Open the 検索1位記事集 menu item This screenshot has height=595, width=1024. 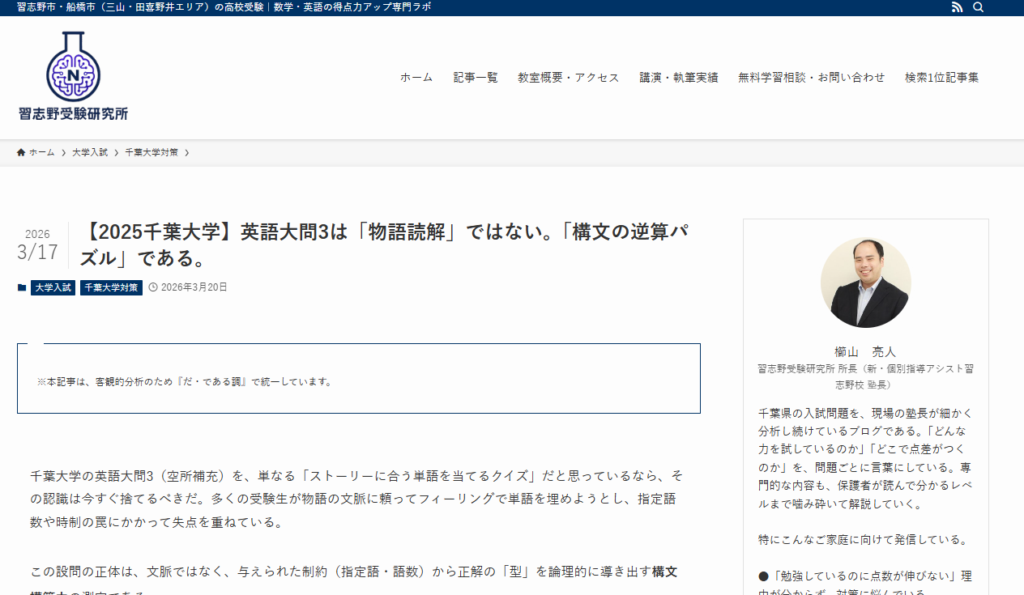[x=941, y=78]
